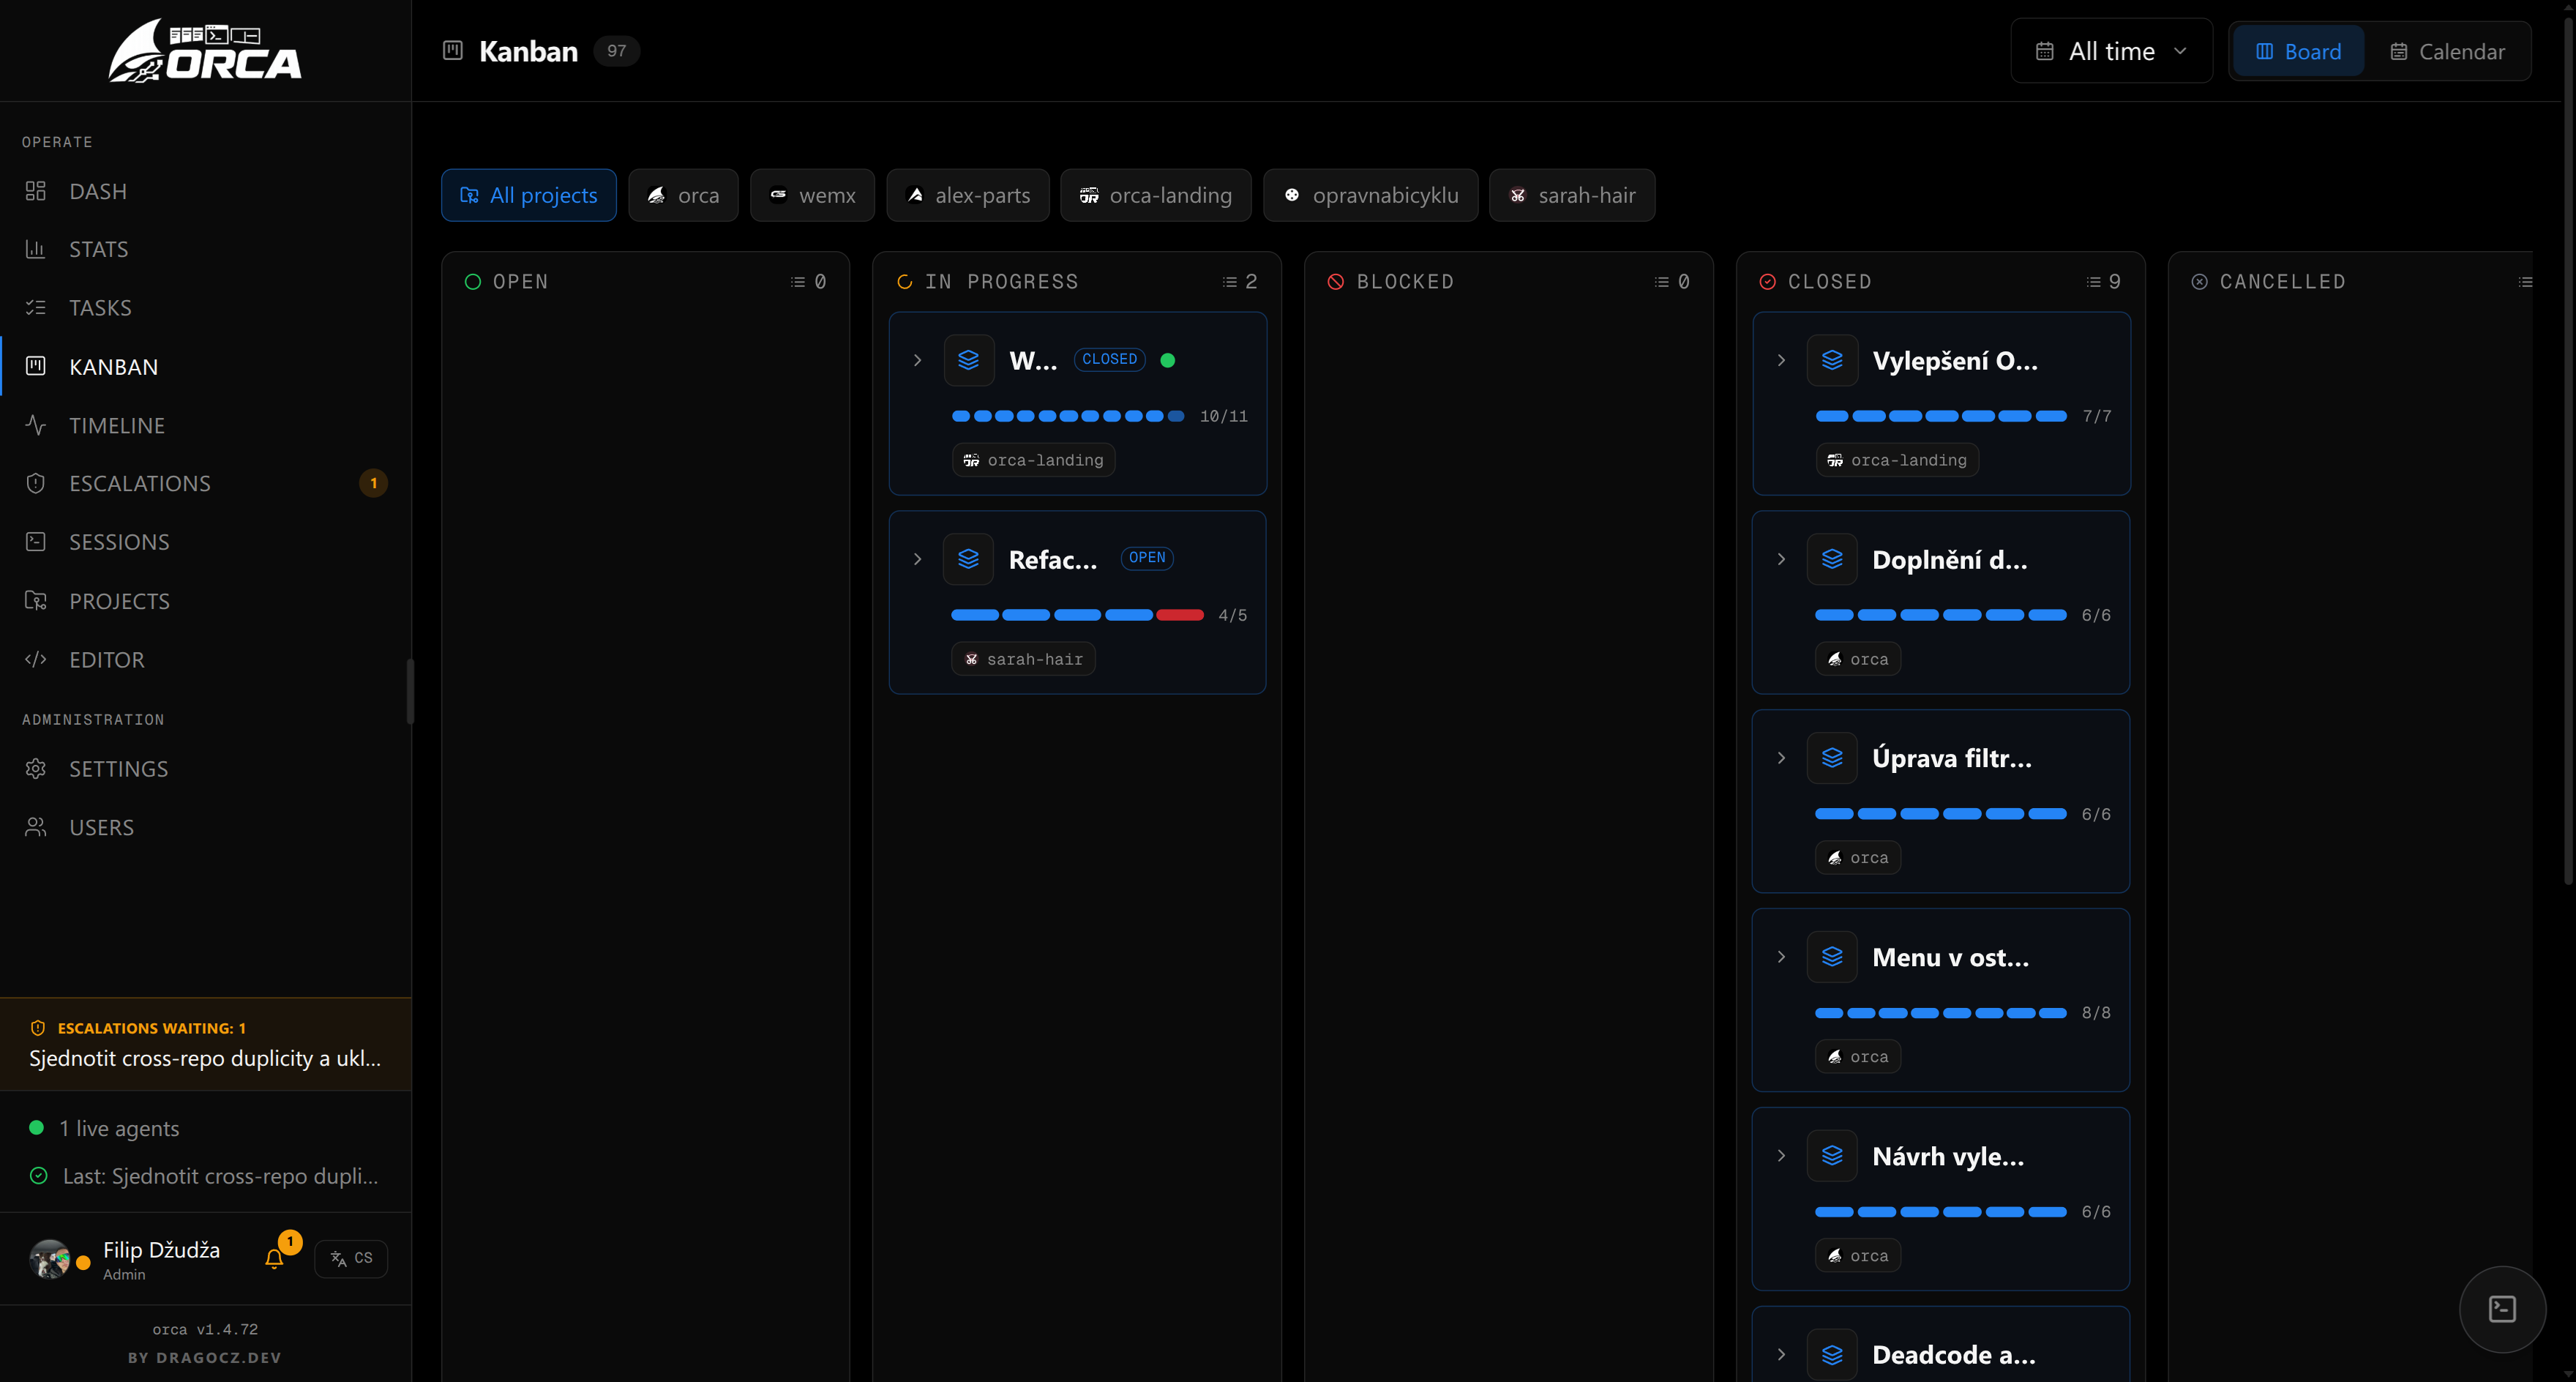Open the floating terminal button

pos(2502,1309)
